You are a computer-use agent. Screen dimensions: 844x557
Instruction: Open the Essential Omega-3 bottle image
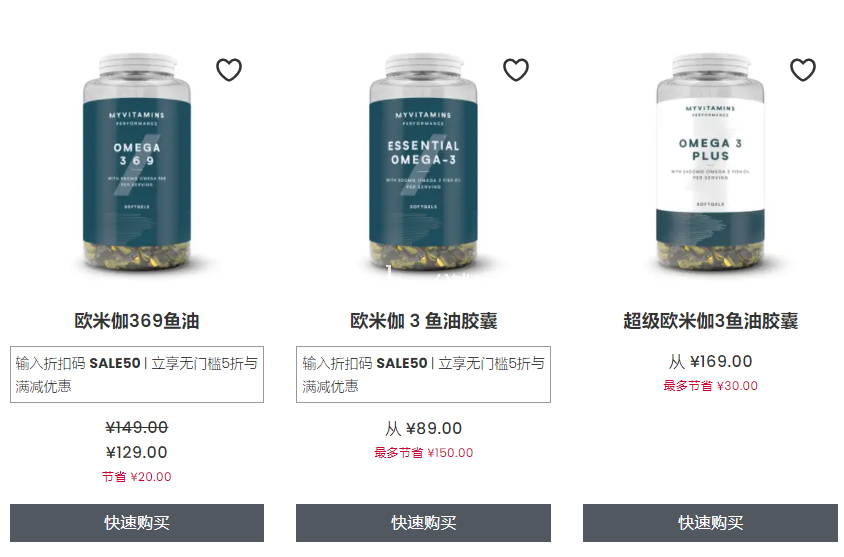pos(423,161)
